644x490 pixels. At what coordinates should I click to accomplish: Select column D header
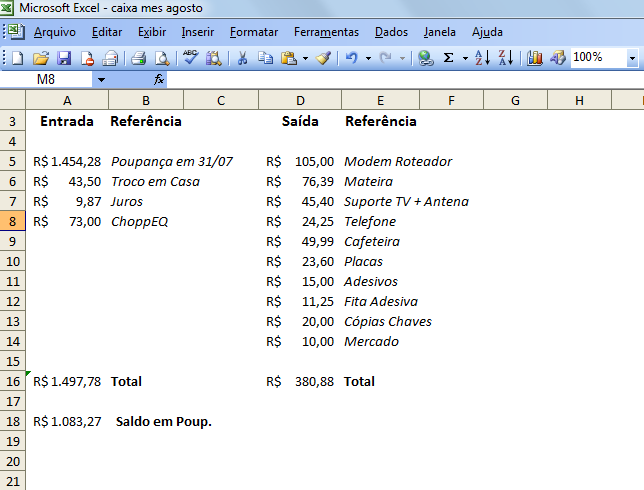(x=300, y=100)
